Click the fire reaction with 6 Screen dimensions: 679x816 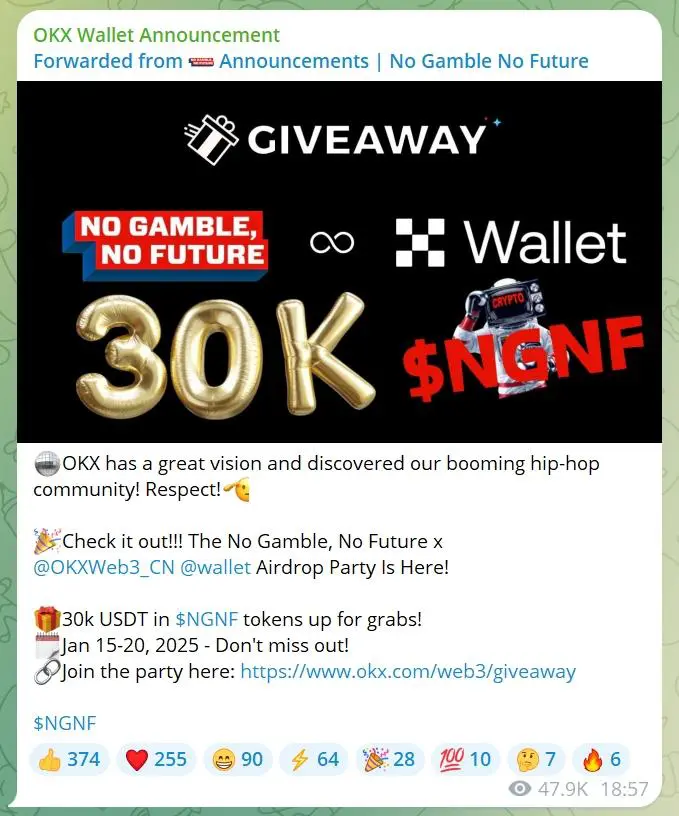tap(601, 759)
